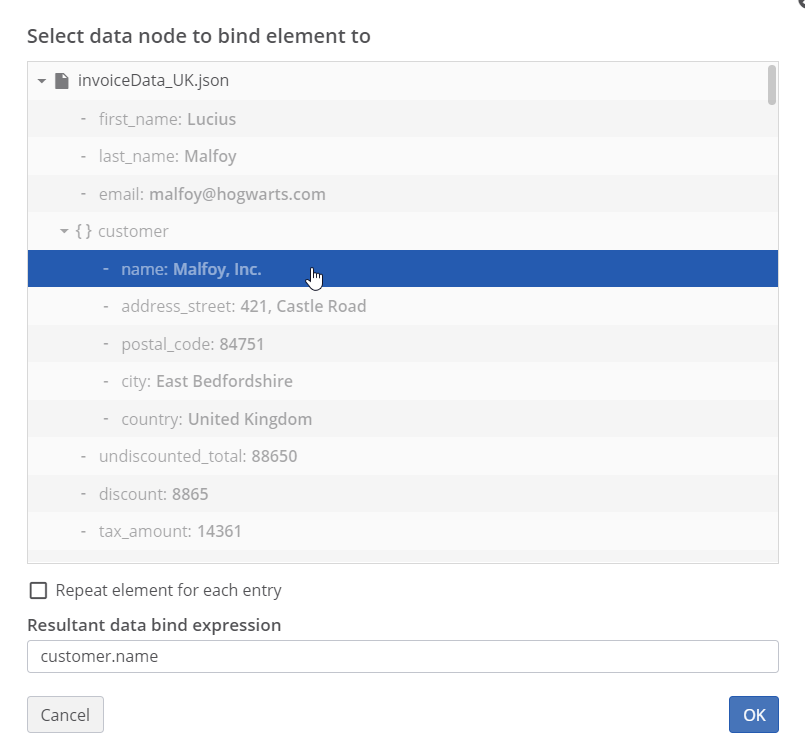Select the address_street node
The image size is (805, 756).
coord(243,306)
